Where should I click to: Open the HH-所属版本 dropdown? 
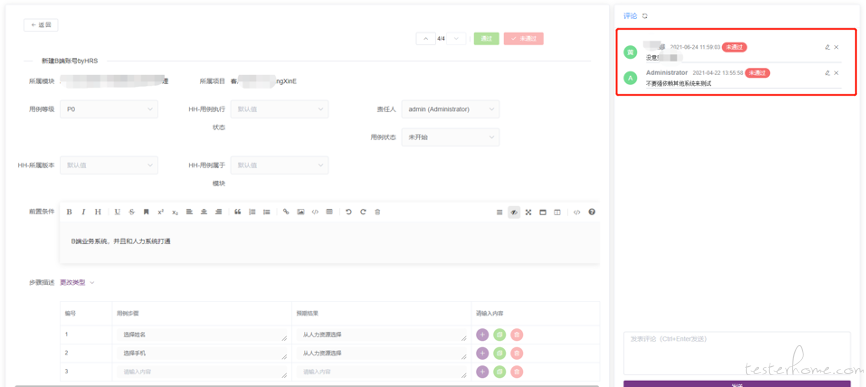(x=109, y=165)
